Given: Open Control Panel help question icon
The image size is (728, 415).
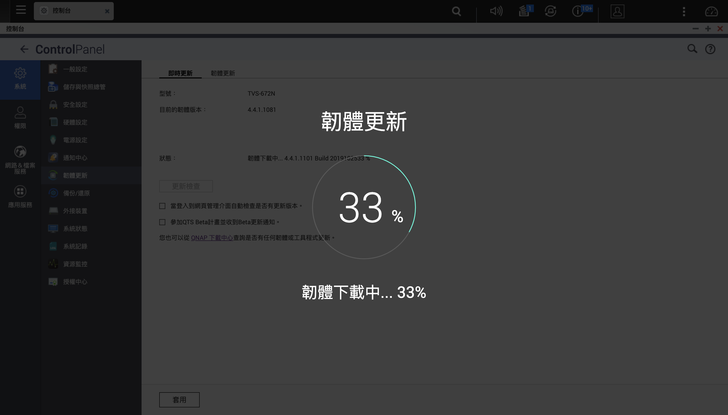Looking at the screenshot, I should pyautogui.click(x=710, y=49).
